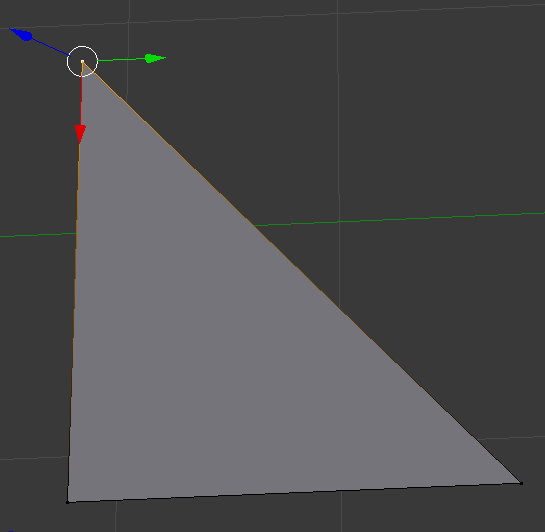This screenshot has width=545, height=532.
Task: Select the bottom-left vertex of the triangle
Action: tap(67, 502)
